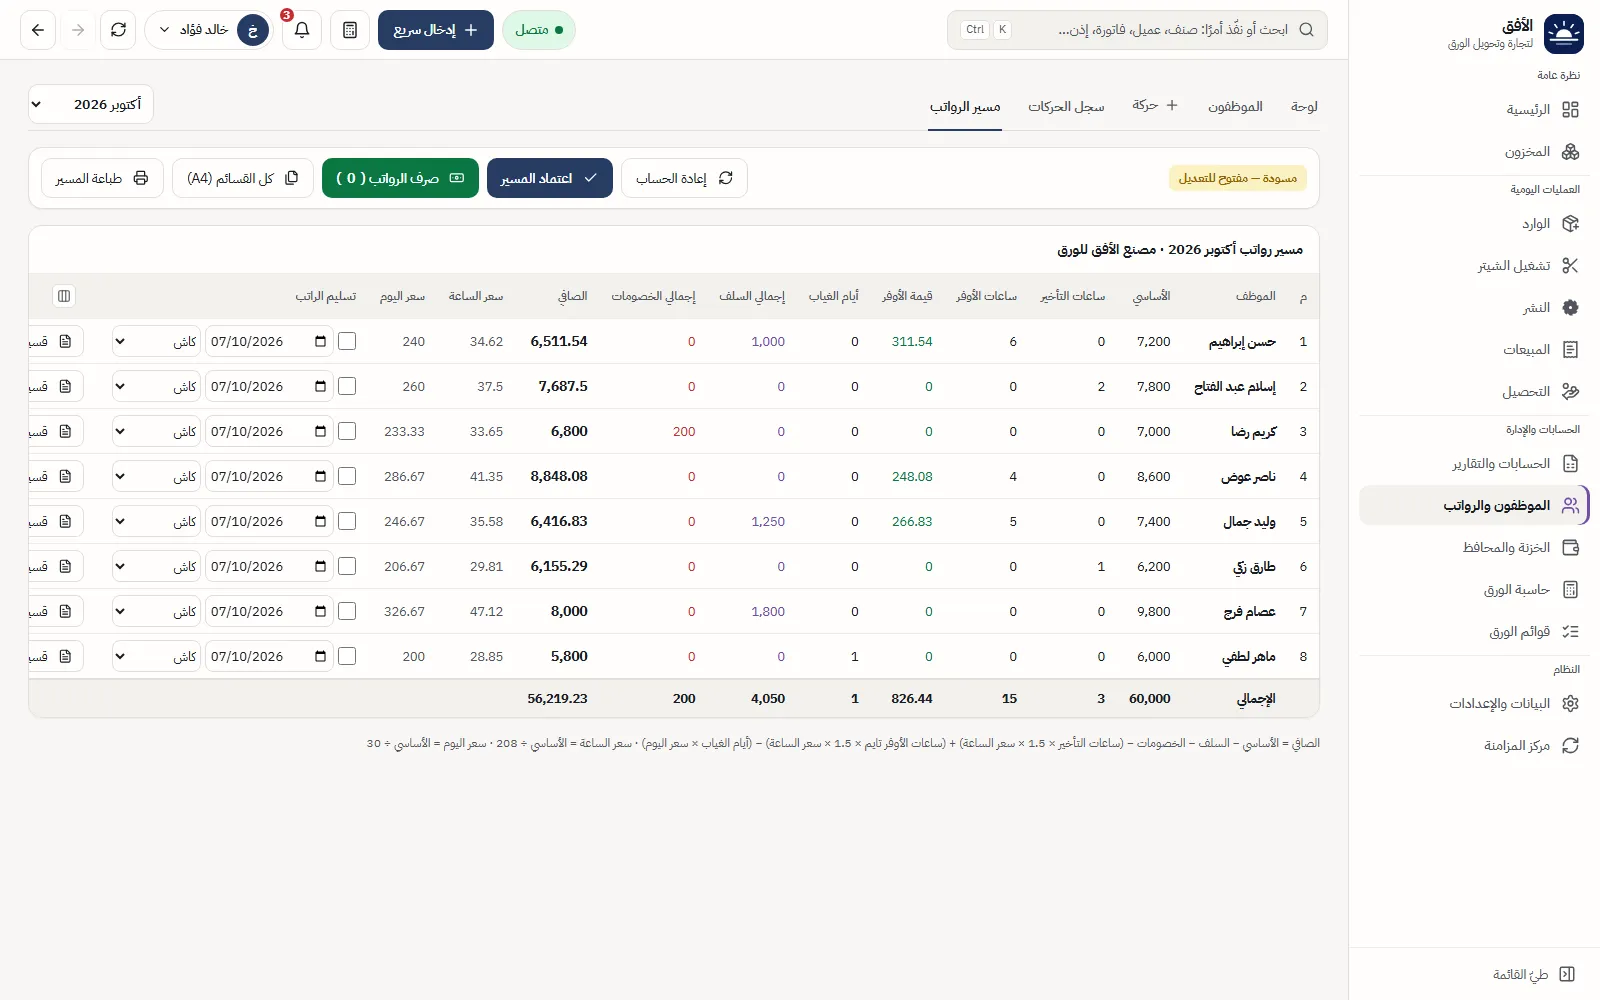Open payment method dropdown for إسلام عبد الفتاح

coord(156,386)
